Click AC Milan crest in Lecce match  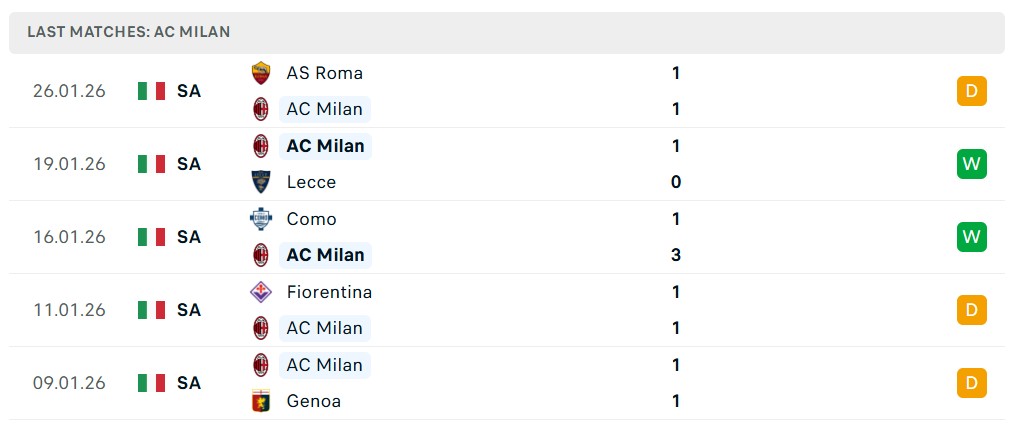coord(261,146)
